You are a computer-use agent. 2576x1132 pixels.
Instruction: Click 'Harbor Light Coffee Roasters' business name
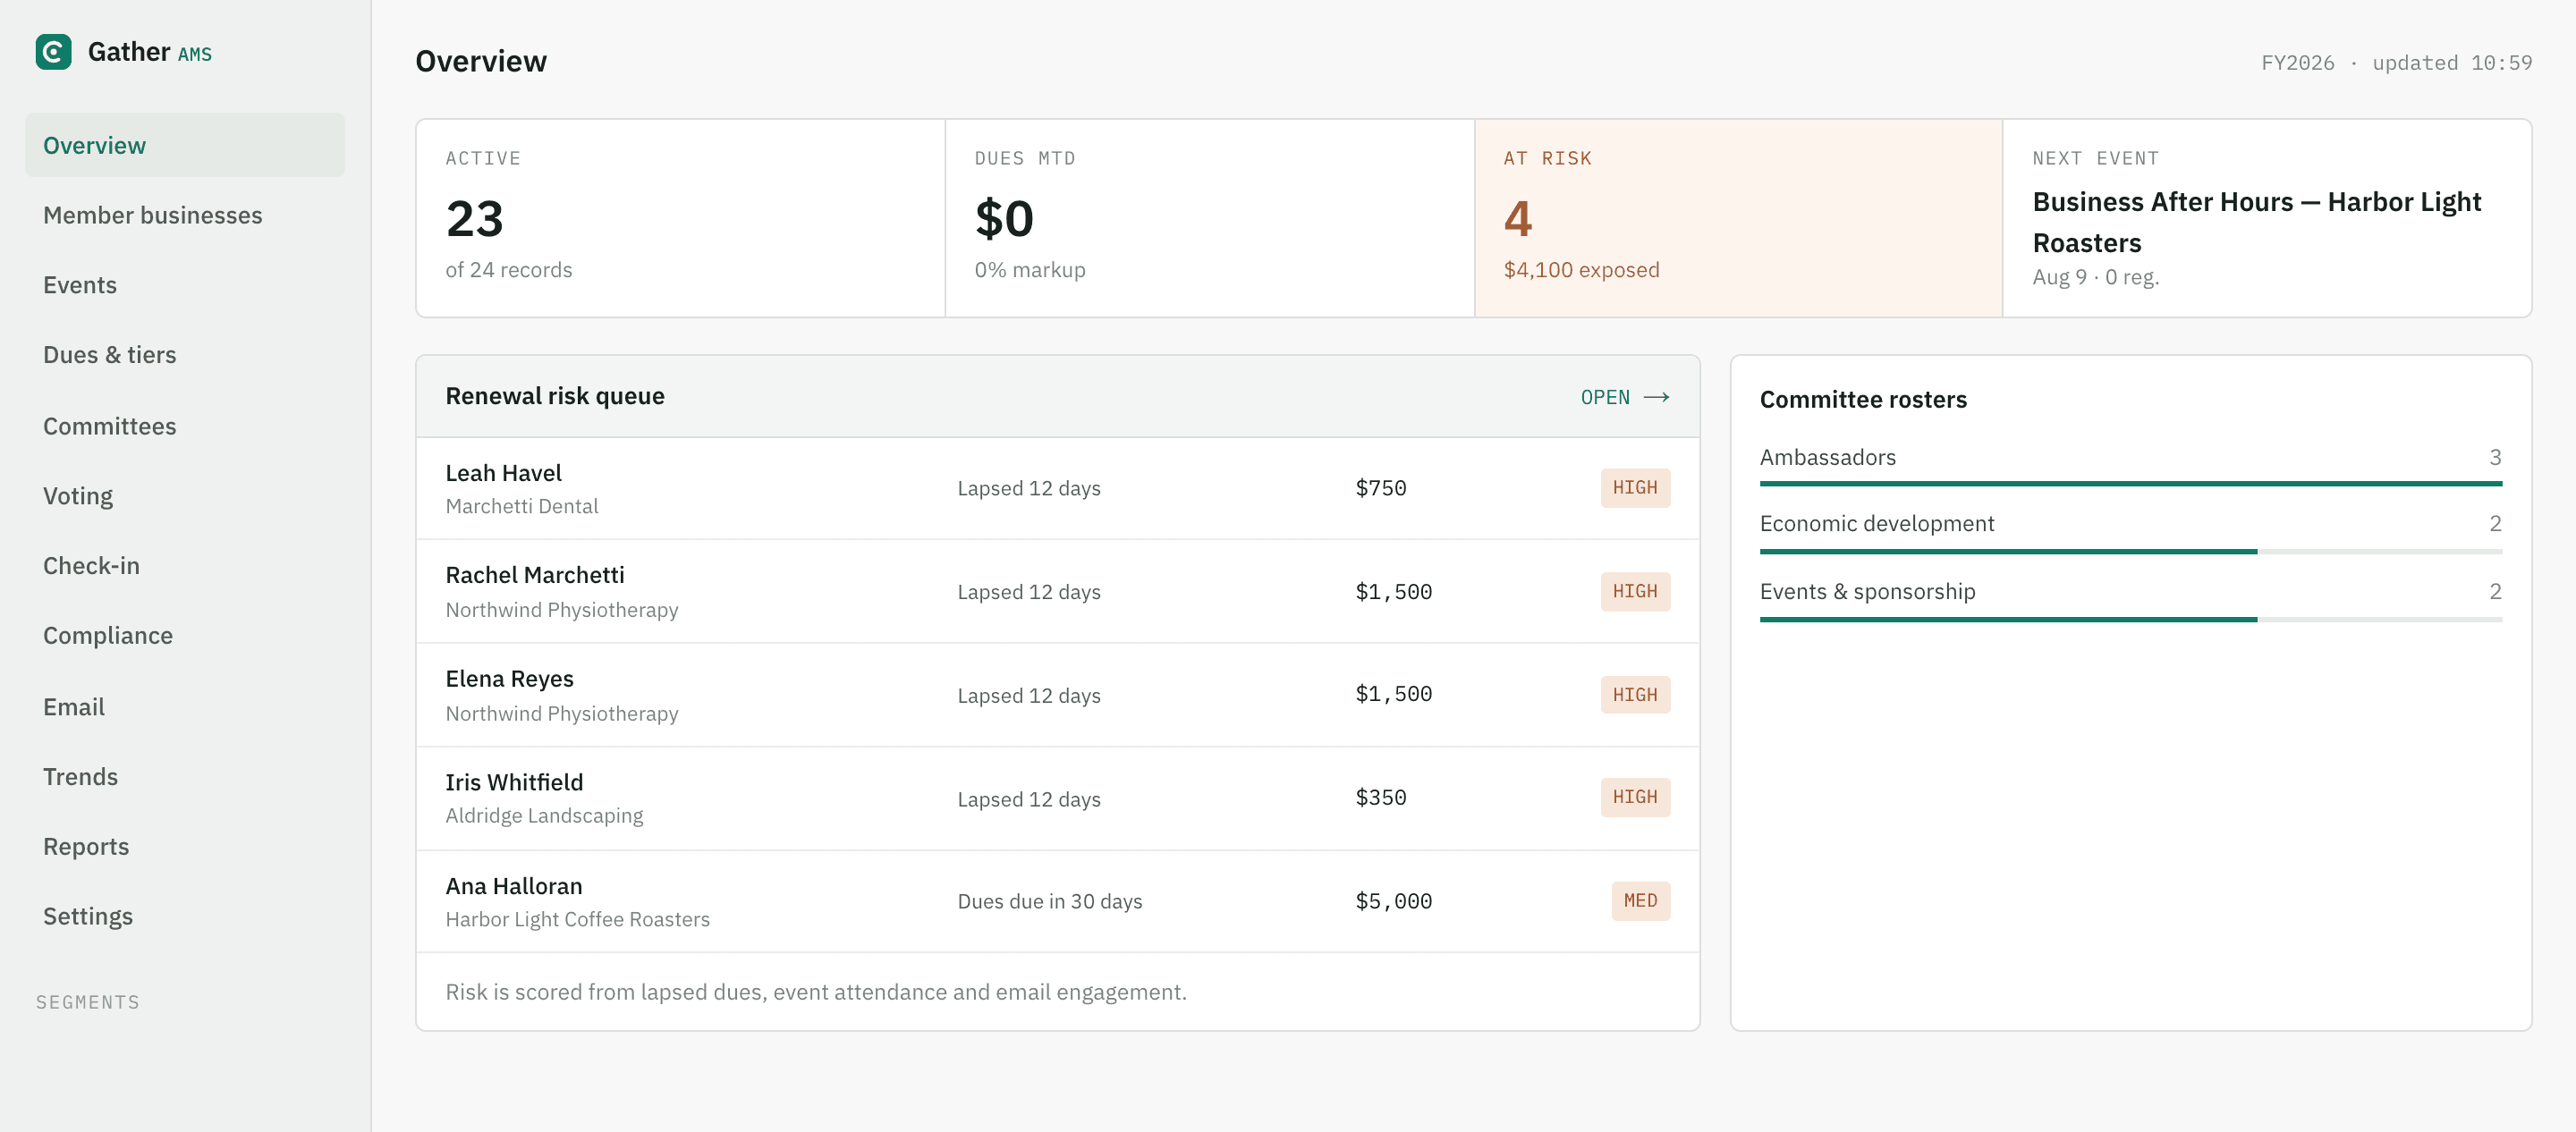(x=577, y=919)
